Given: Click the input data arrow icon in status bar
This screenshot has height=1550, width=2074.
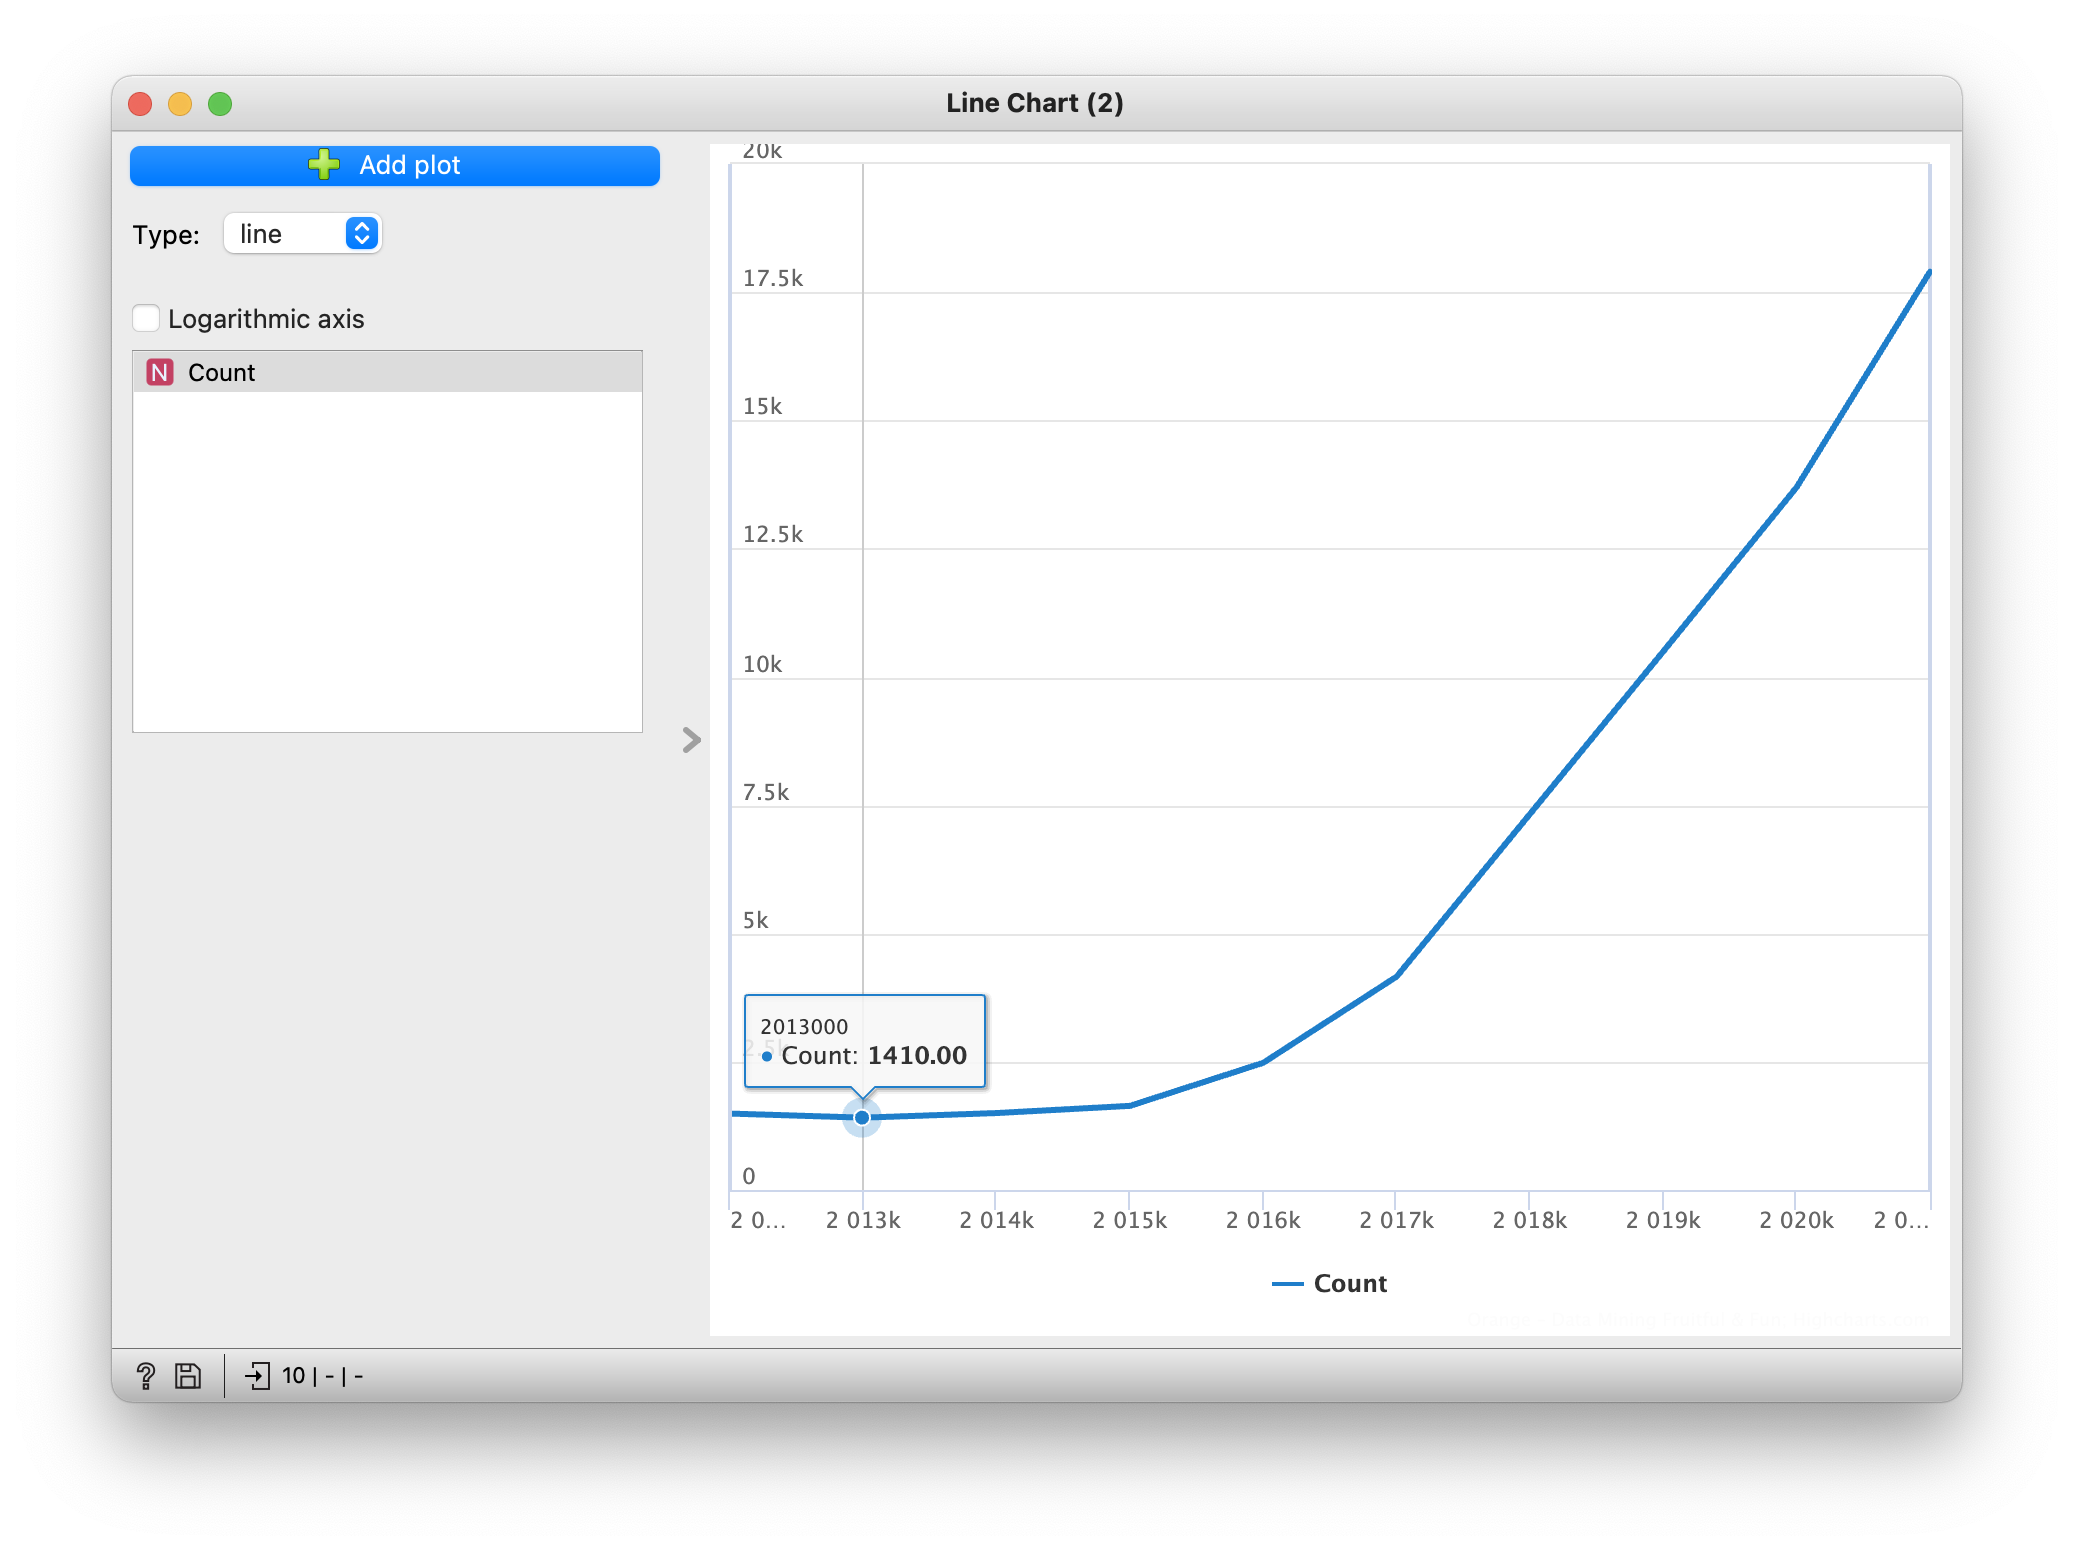Looking at the screenshot, I should point(259,1375).
